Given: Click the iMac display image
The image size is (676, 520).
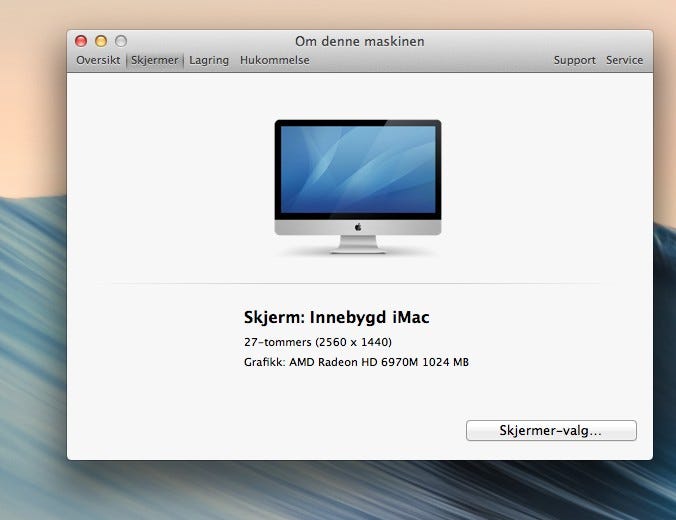Looking at the screenshot, I should [358, 186].
